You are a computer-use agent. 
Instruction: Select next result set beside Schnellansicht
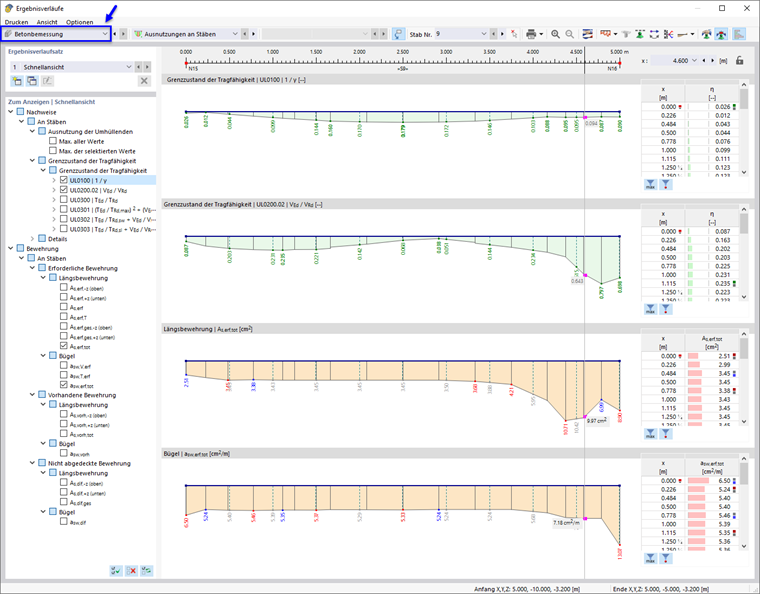pos(147,67)
